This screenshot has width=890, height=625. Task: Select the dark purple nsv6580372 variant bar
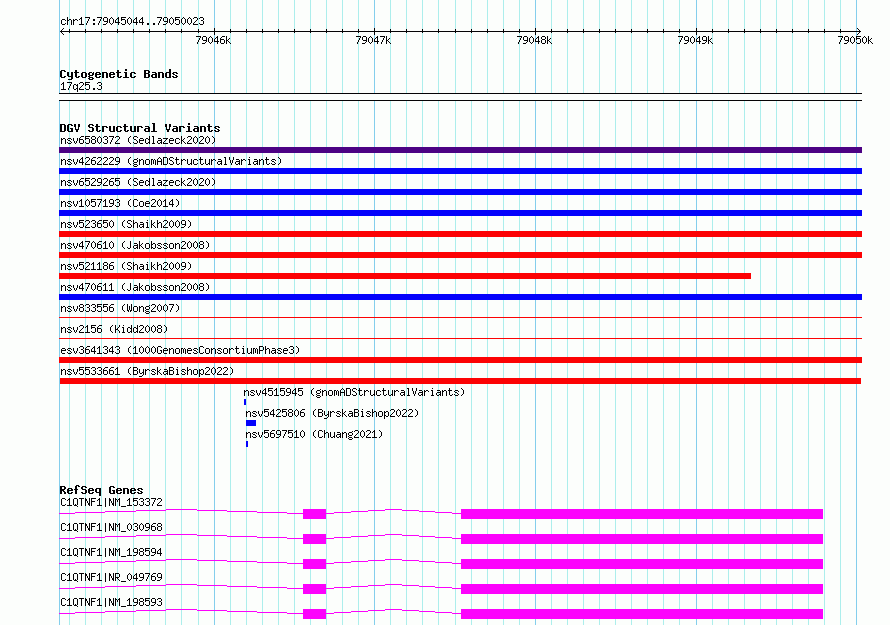coord(460,150)
